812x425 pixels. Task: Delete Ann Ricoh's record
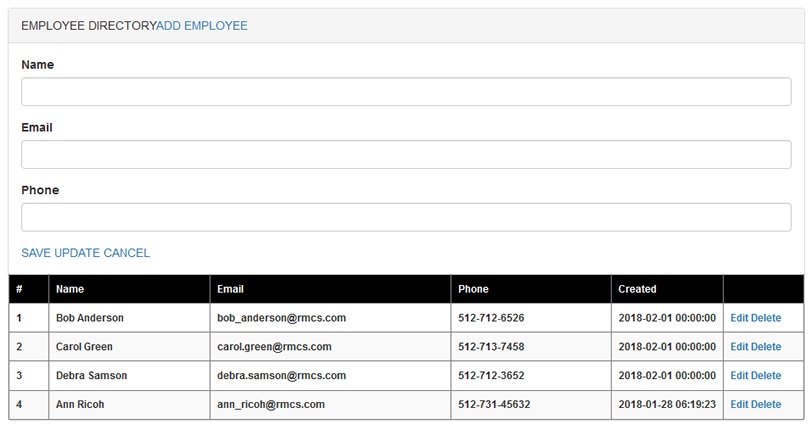coord(766,404)
